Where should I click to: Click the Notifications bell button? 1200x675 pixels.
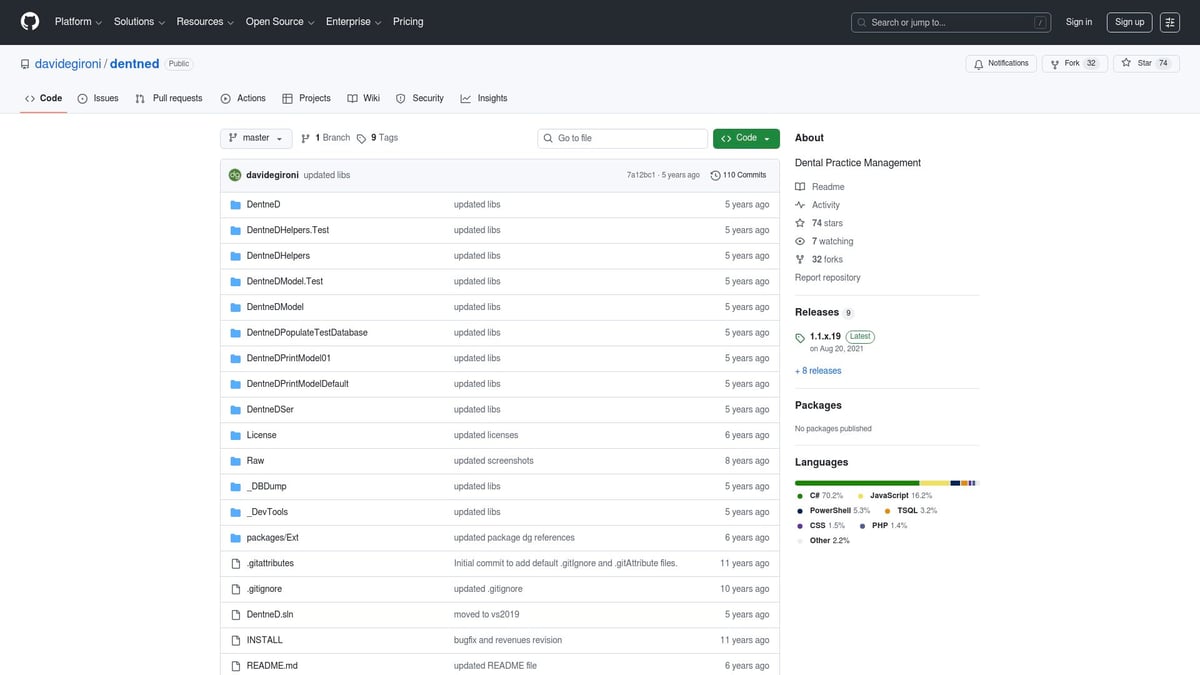pos(1000,63)
